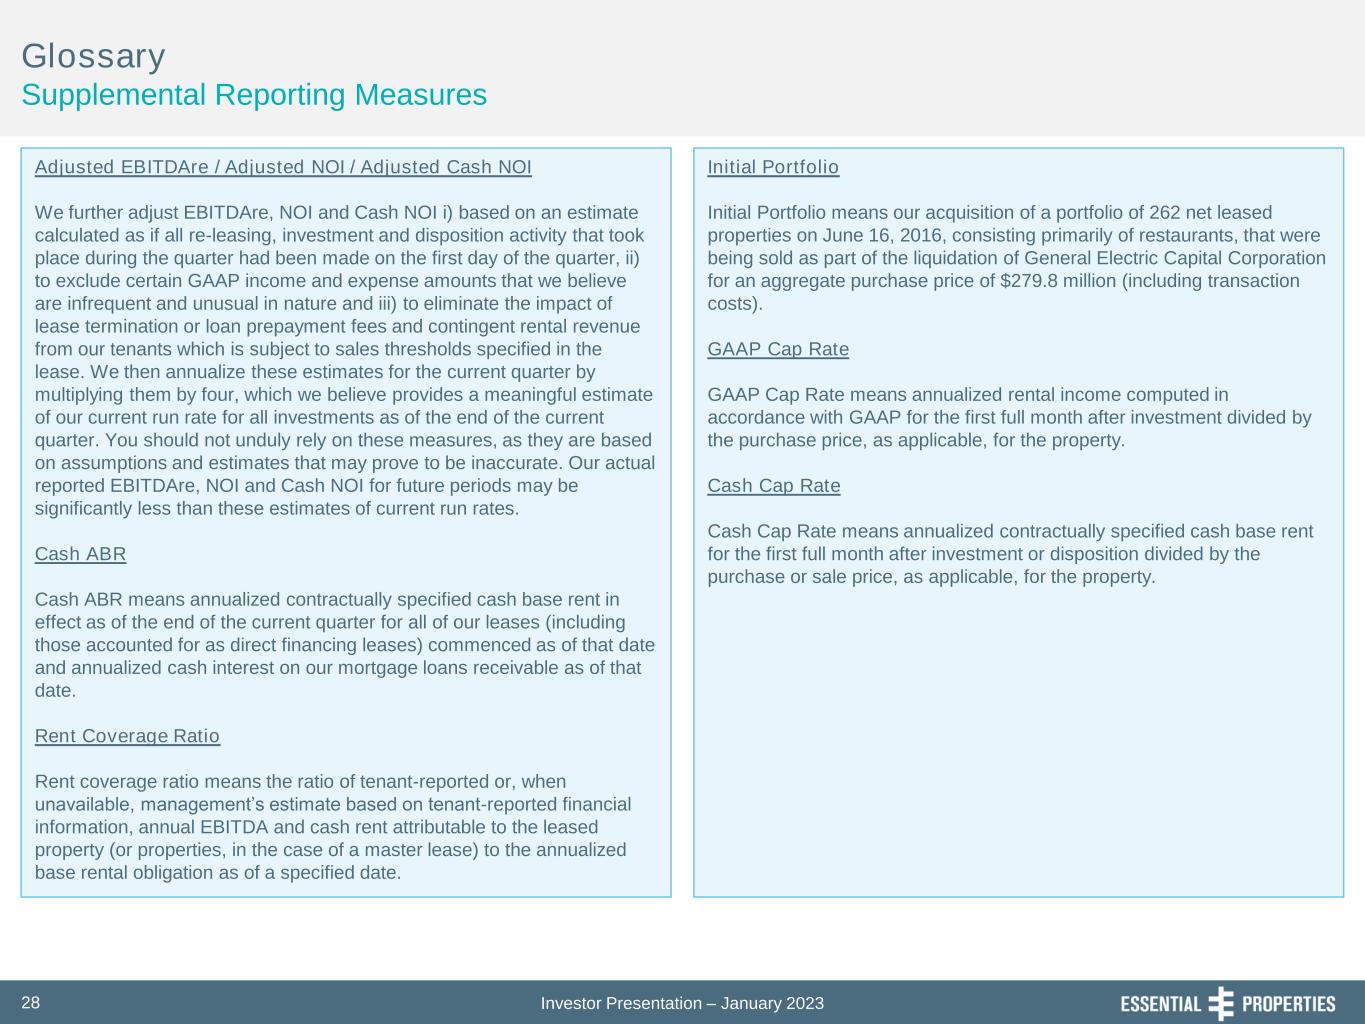
Task: Click page number 28 in footer
Action: tap(31, 1003)
